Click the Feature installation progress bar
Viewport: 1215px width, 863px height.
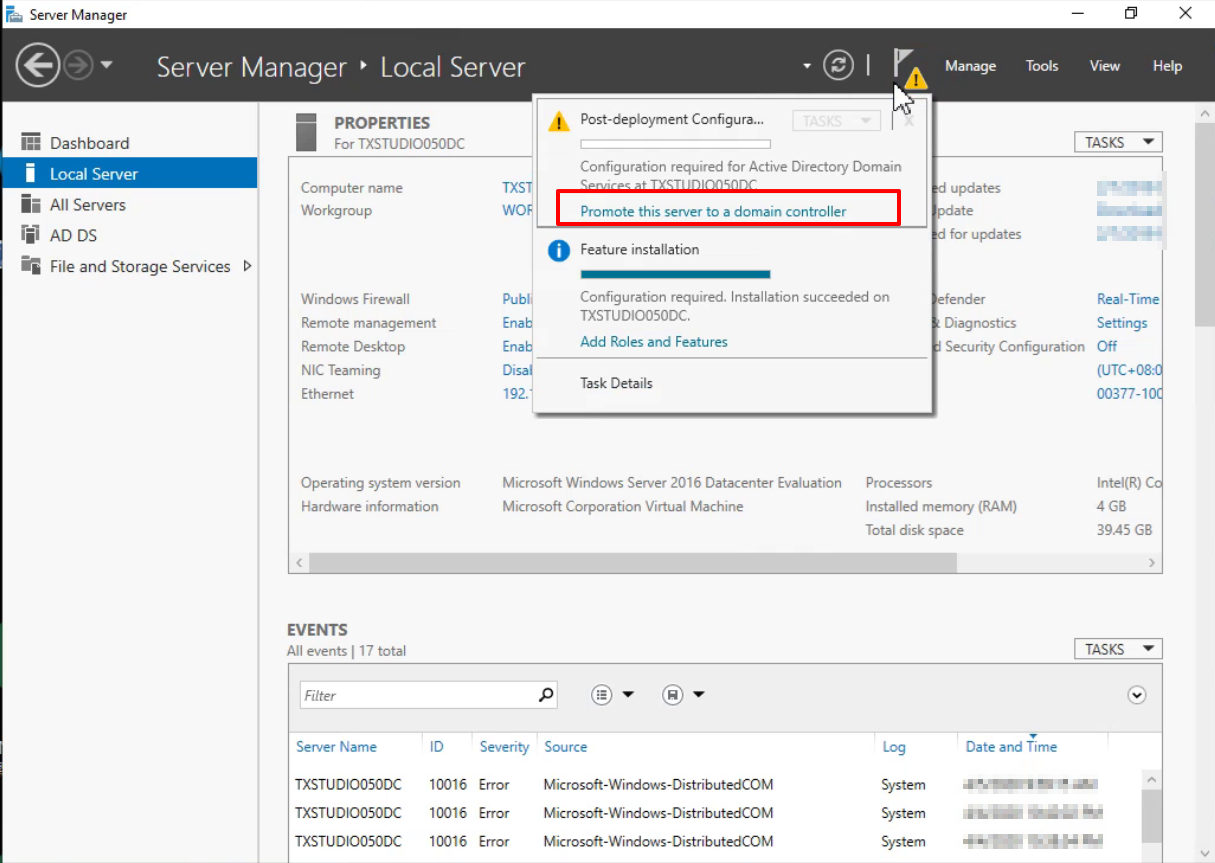pyautogui.click(x=675, y=274)
